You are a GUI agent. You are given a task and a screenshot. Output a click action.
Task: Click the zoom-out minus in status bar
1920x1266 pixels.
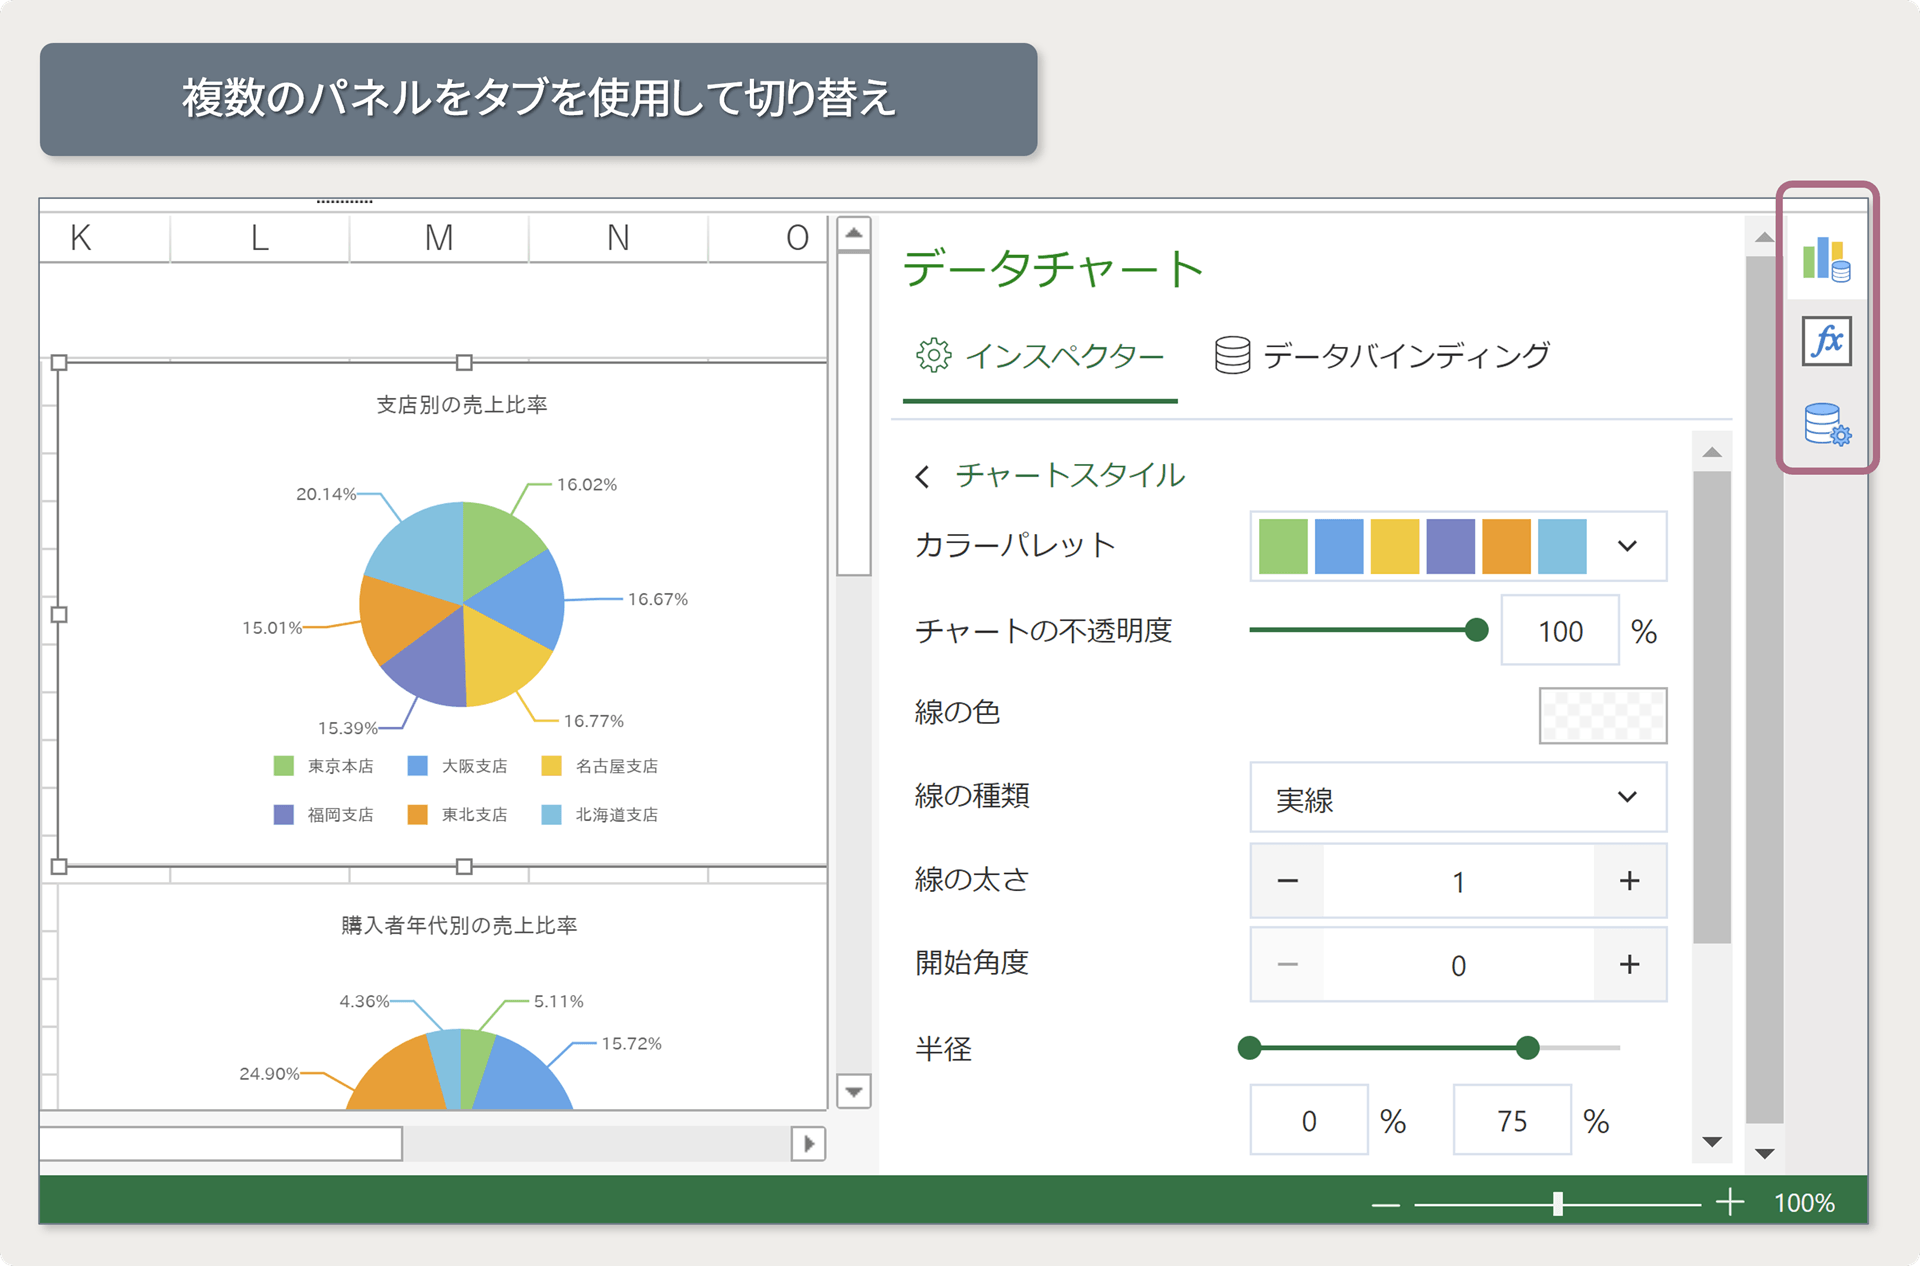1385,1205
